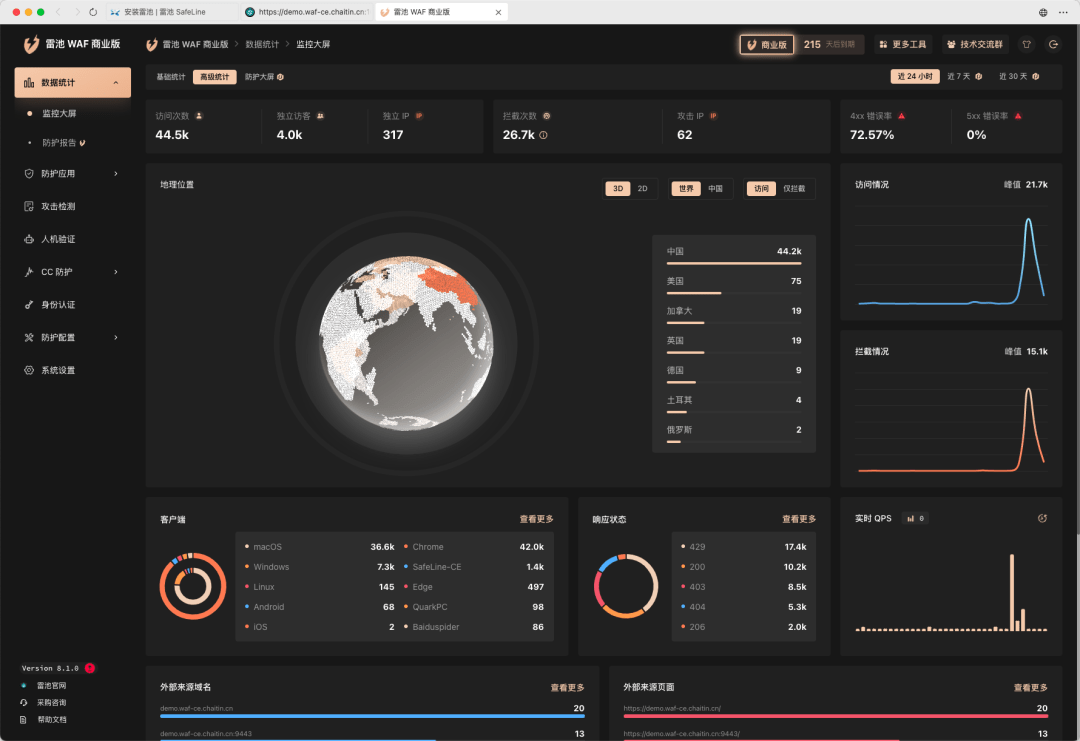Click the 客户端 donut chart
The image size is (1080, 741).
tap(193, 586)
